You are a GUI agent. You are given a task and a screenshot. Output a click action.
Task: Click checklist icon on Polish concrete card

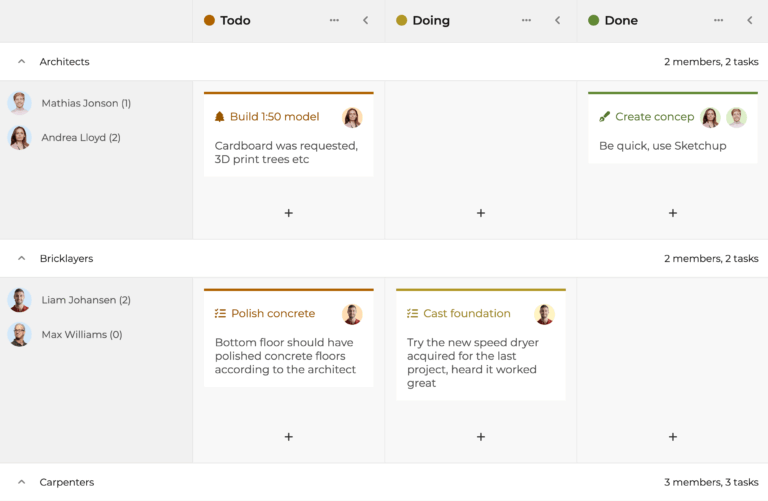pyautogui.click(x=220, y=314)
